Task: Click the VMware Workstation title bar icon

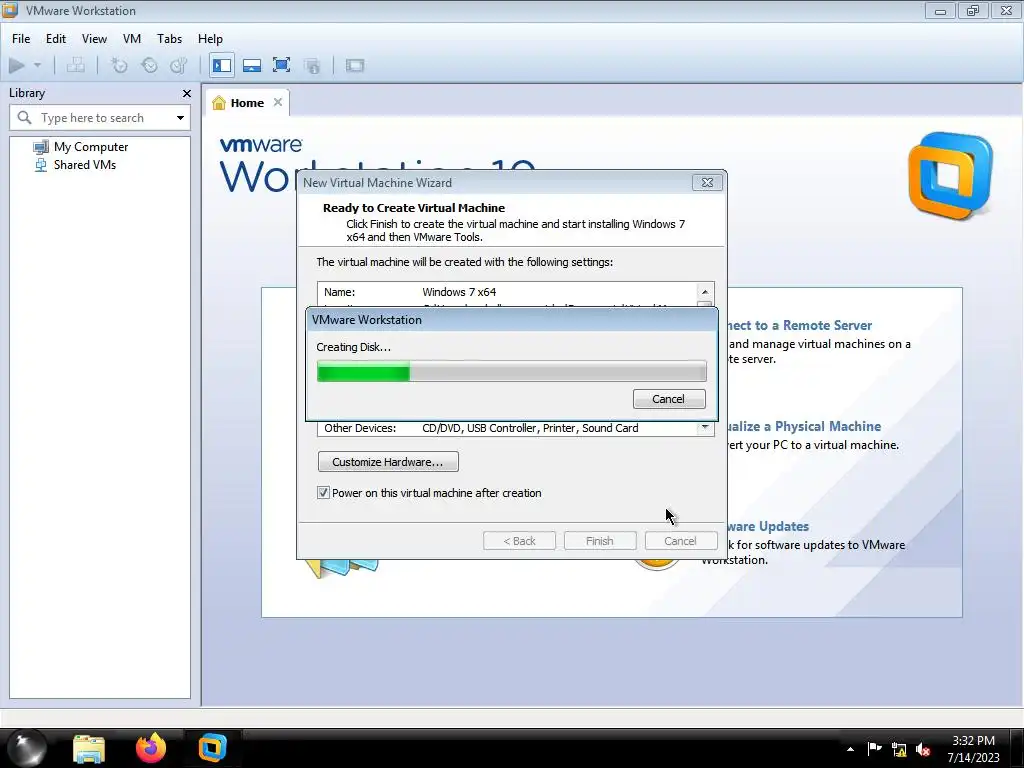Action: [x=10, y=10]
